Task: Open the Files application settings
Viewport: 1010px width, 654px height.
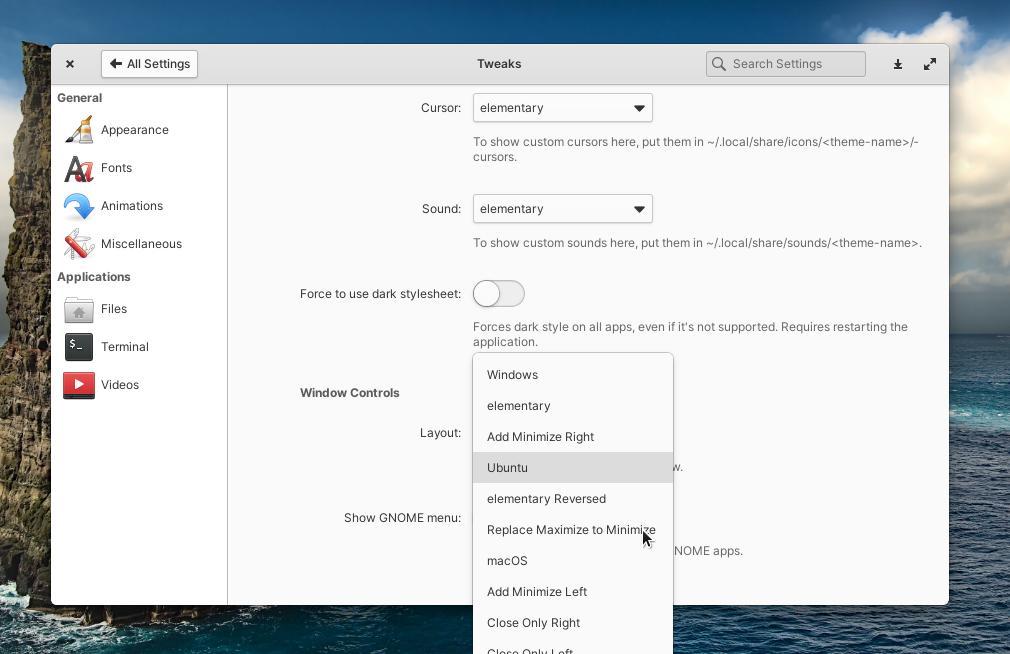Action: (79, 308)
